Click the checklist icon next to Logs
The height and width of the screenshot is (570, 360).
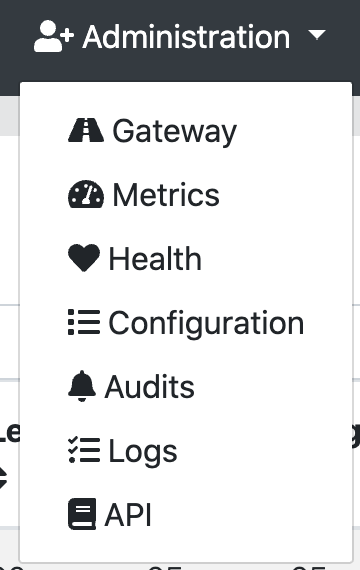[x=84, y=450]
